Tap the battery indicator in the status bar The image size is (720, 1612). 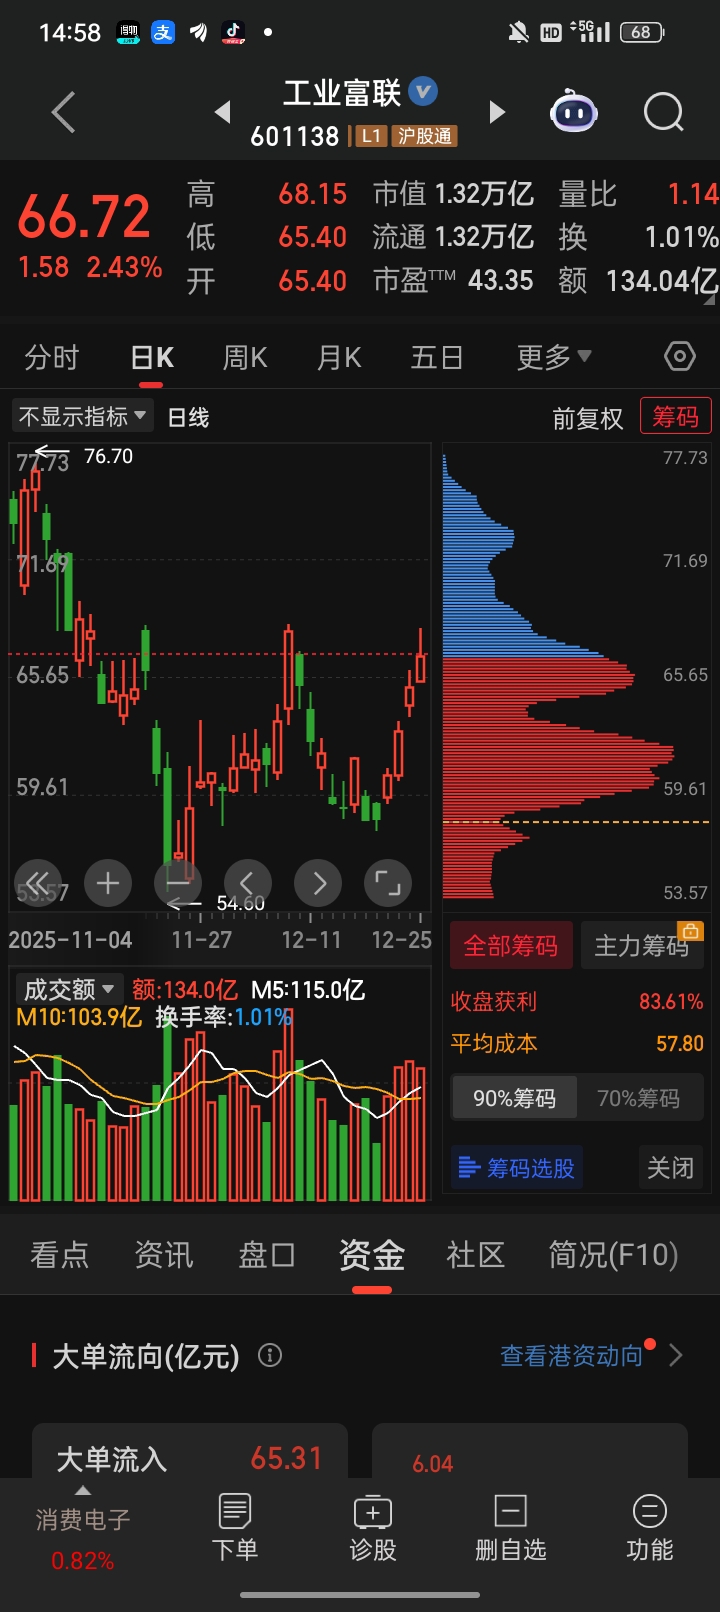[642, 32]
